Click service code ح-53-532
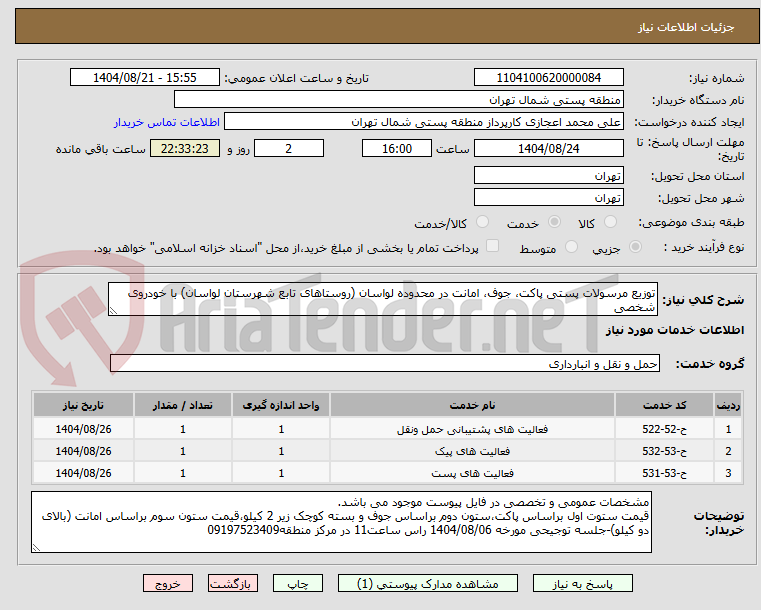Image resolution: width=761 pixels, height=610 pixels. pyautogui.click(x=664, y=451)
